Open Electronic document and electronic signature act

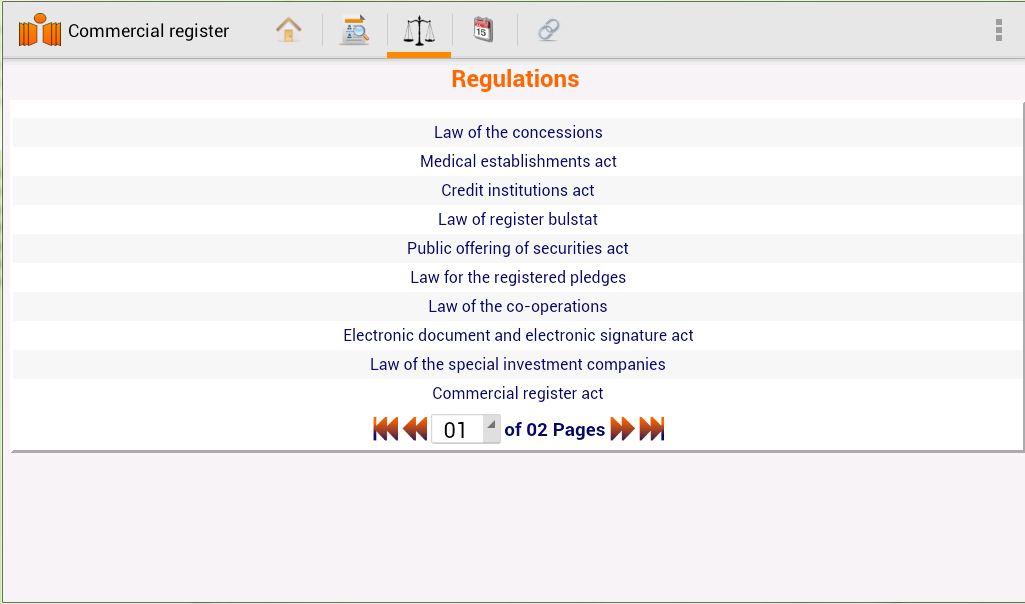pos(518,335)
